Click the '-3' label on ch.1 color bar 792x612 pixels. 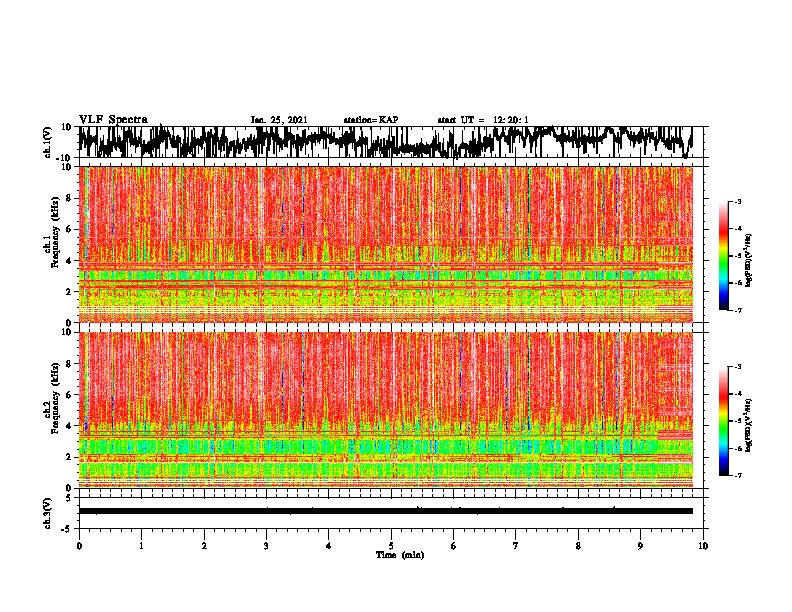(738, 202)
